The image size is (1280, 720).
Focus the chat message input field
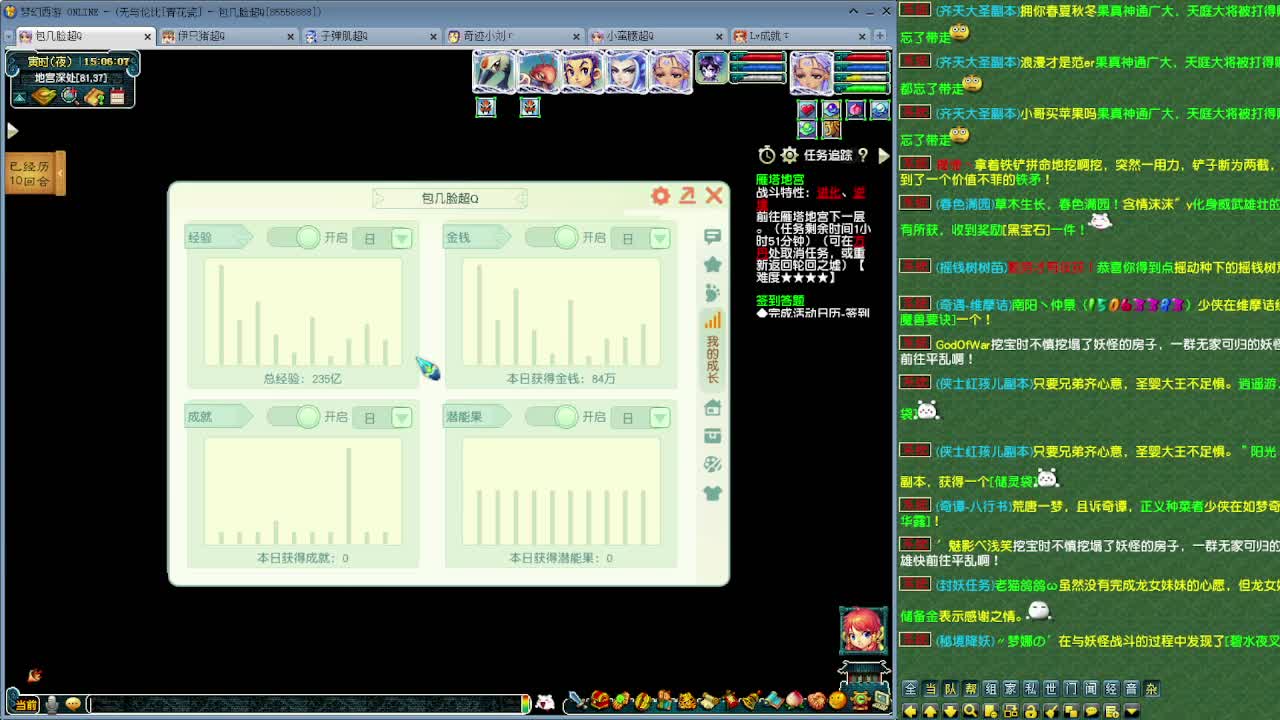coord(305,705)
